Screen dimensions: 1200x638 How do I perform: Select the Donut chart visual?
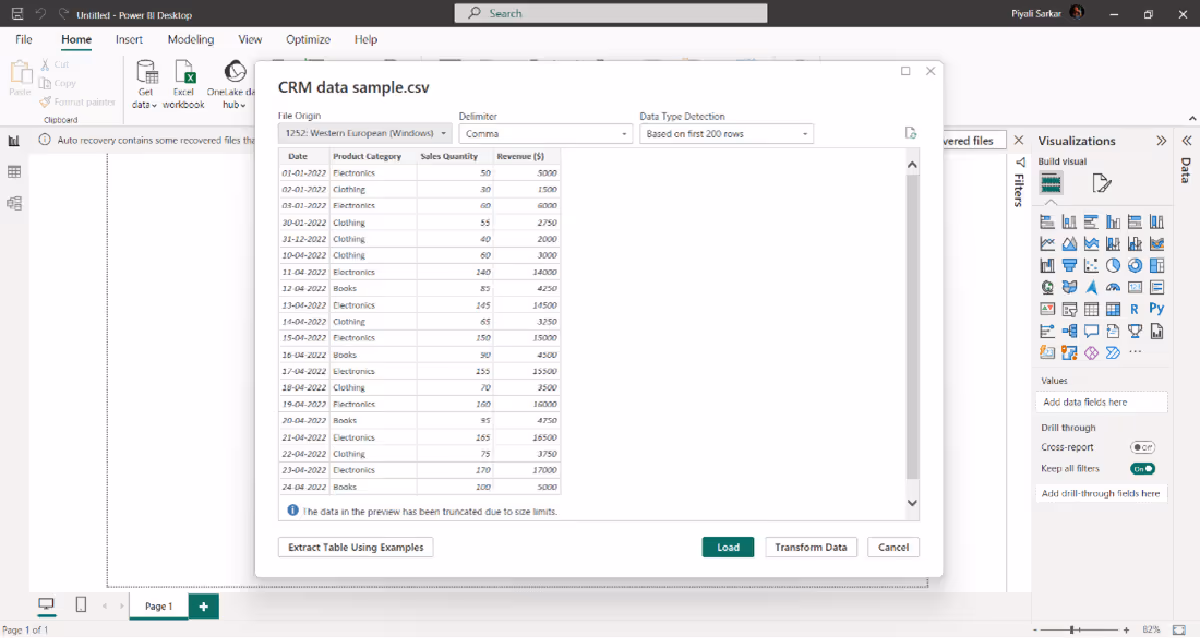(x=1135, y=266)
